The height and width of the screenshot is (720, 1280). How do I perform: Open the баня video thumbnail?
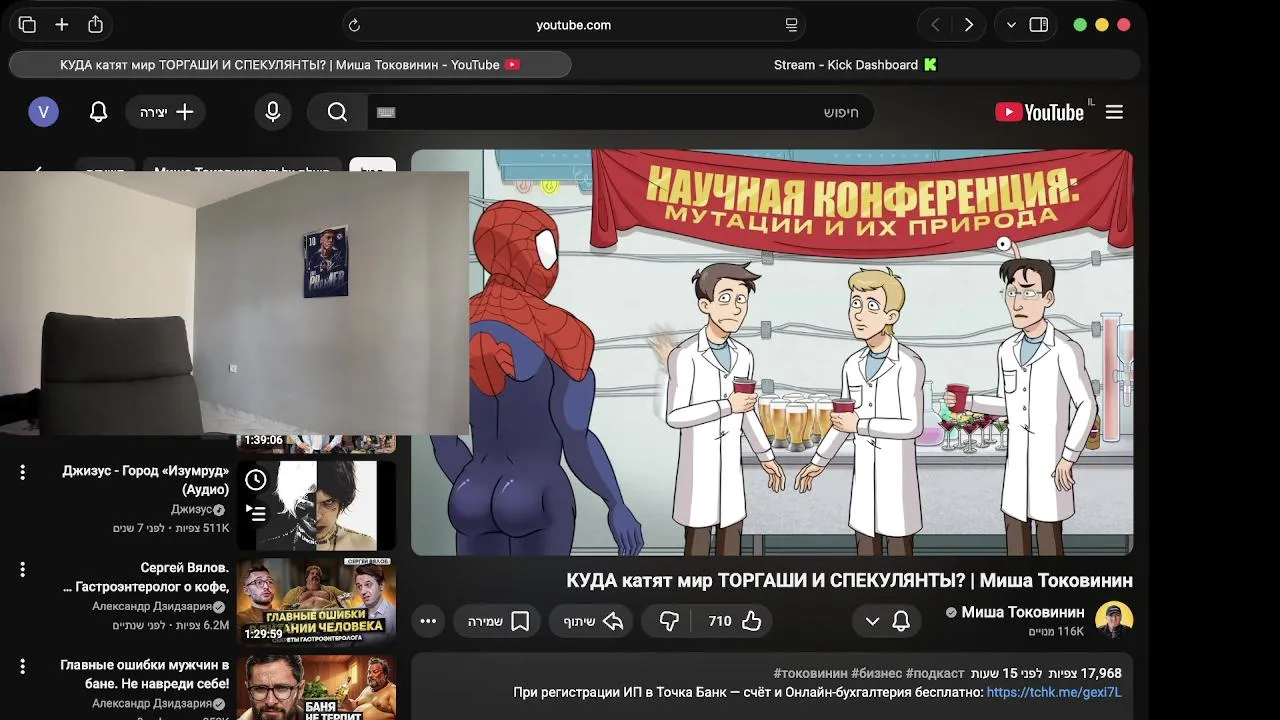[x=316, y=687]
